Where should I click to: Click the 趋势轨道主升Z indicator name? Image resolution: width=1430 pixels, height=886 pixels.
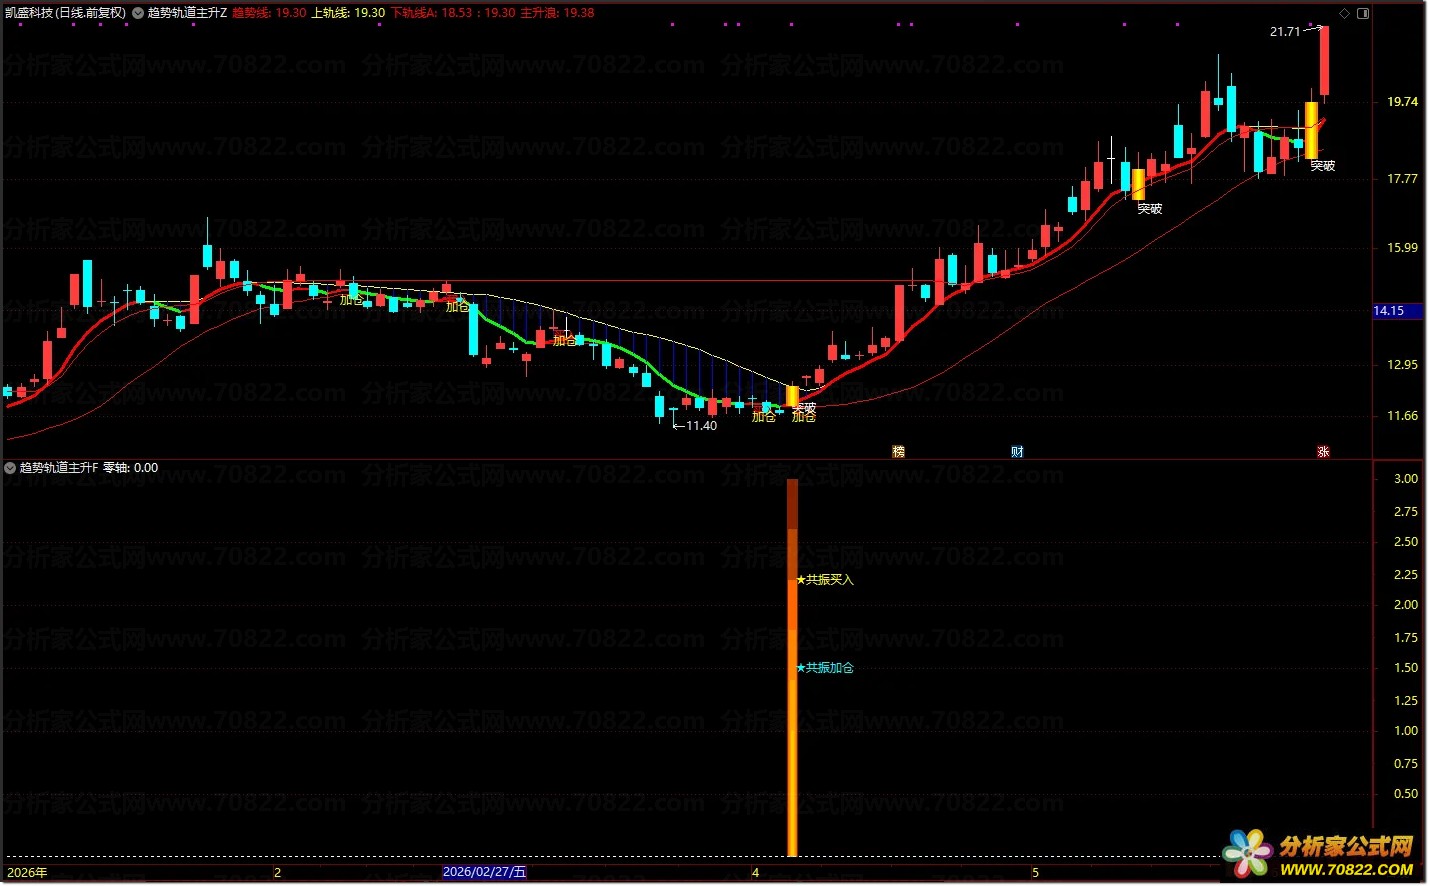188,13
